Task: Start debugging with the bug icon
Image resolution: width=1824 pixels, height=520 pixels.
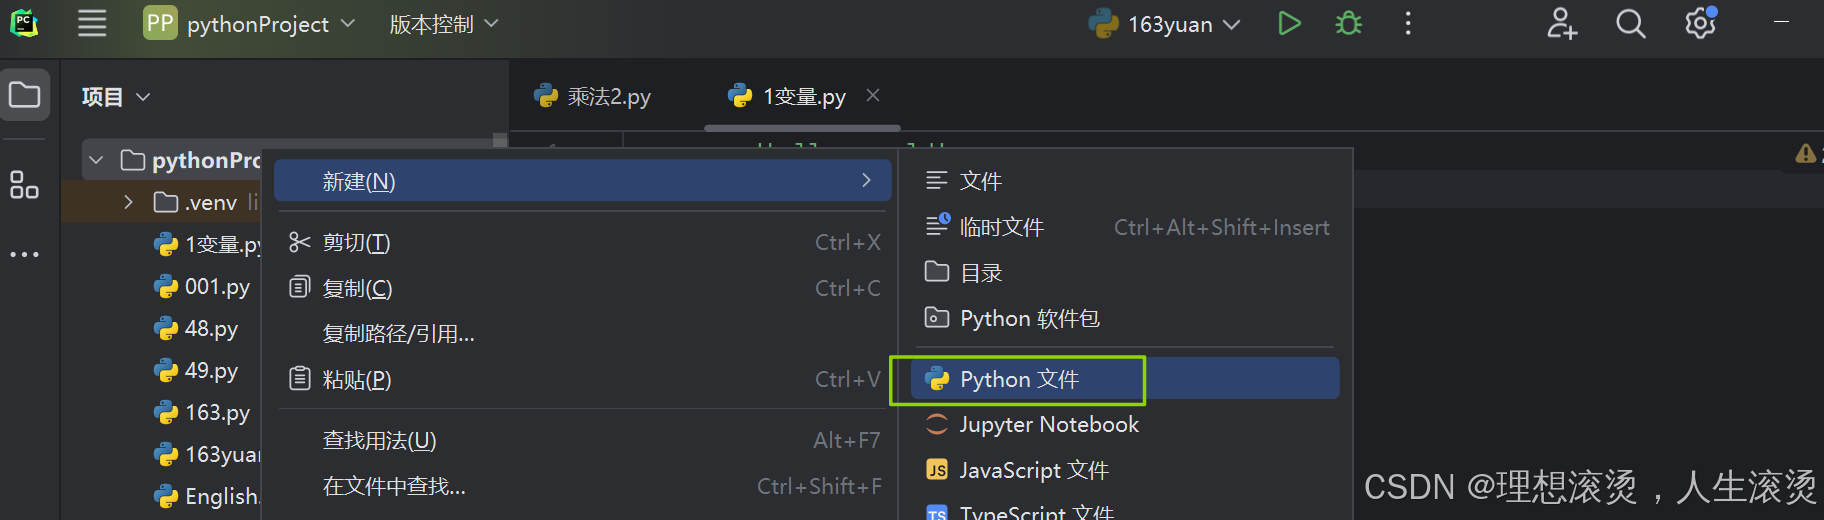Action: tap(1348, 23)
